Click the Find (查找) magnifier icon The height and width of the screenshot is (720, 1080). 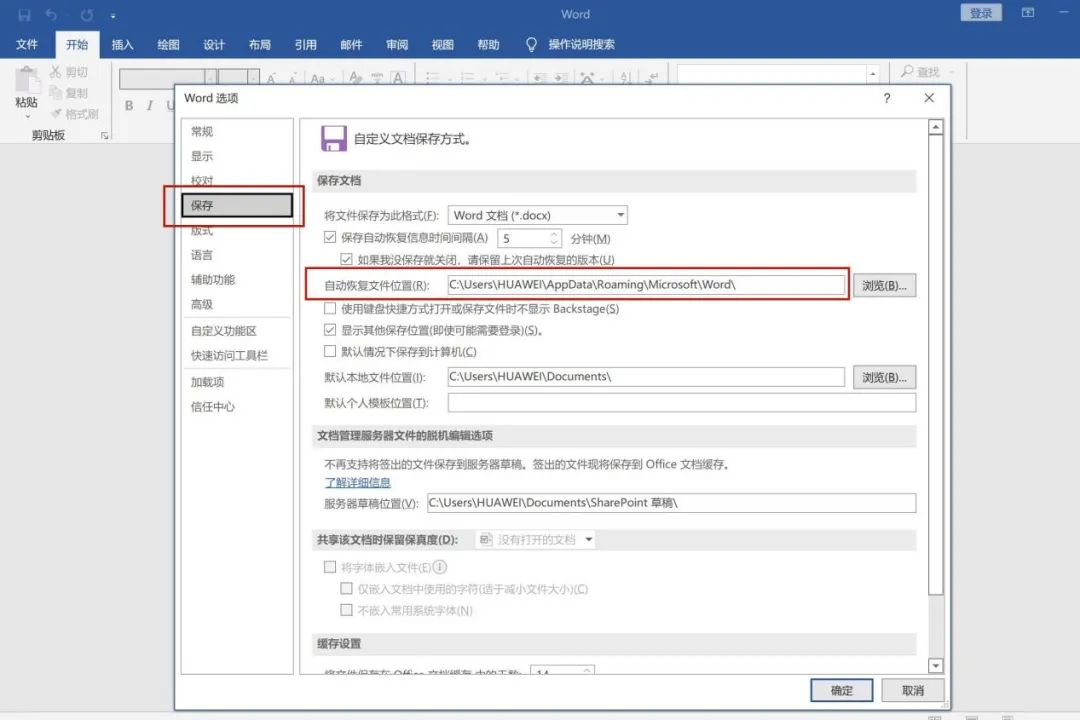(907, 71)
